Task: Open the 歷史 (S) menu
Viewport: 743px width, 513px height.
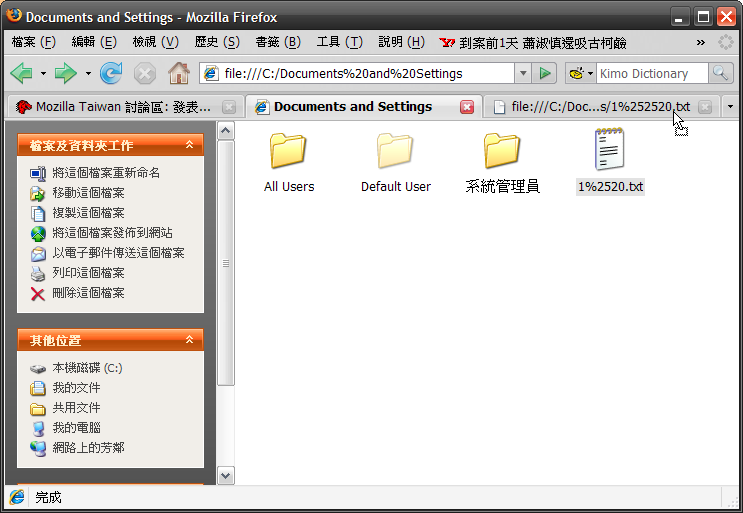Action: coord(217,43)
